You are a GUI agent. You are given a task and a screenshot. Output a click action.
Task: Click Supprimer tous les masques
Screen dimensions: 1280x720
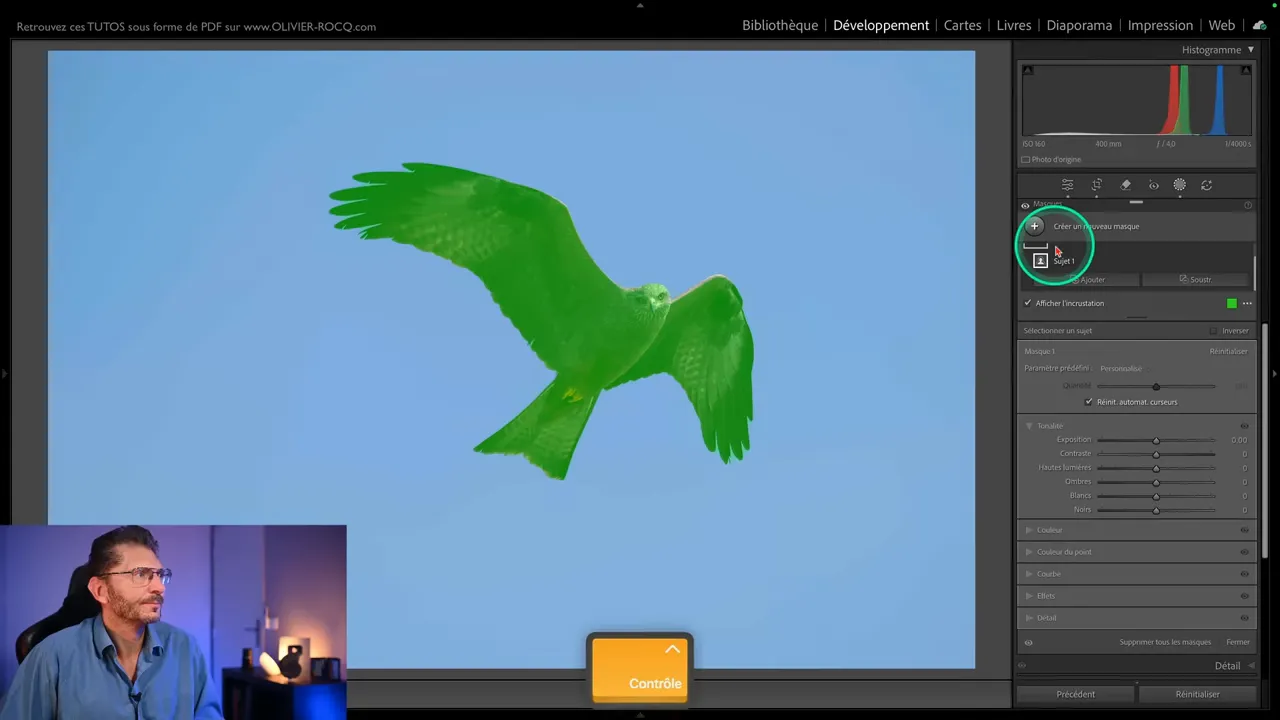pyautogui.click(x=1165, y=642)
